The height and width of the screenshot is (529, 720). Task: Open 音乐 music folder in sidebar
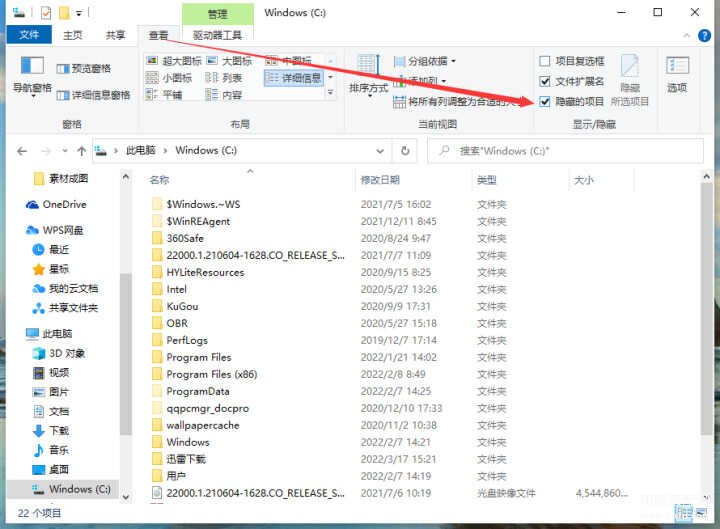51,450
